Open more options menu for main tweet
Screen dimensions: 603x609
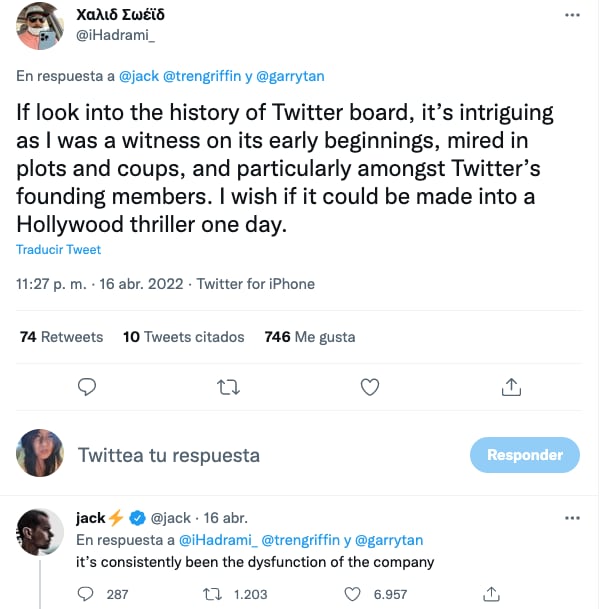(572, 16)
